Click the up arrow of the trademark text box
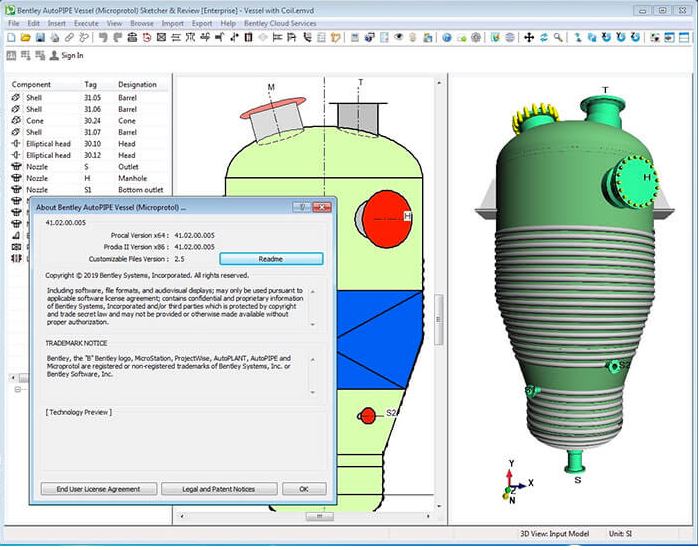 pyautogui.click(x=313, y=359)
